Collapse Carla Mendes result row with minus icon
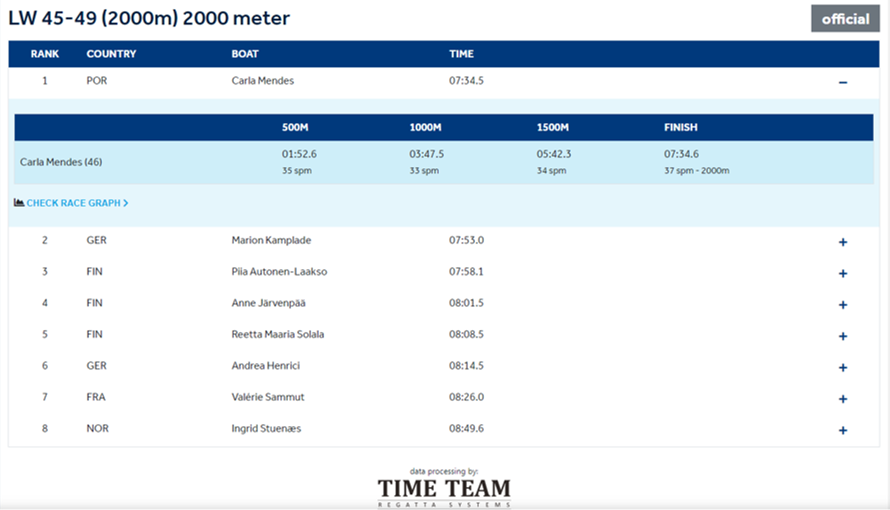 tap(842, 82)
